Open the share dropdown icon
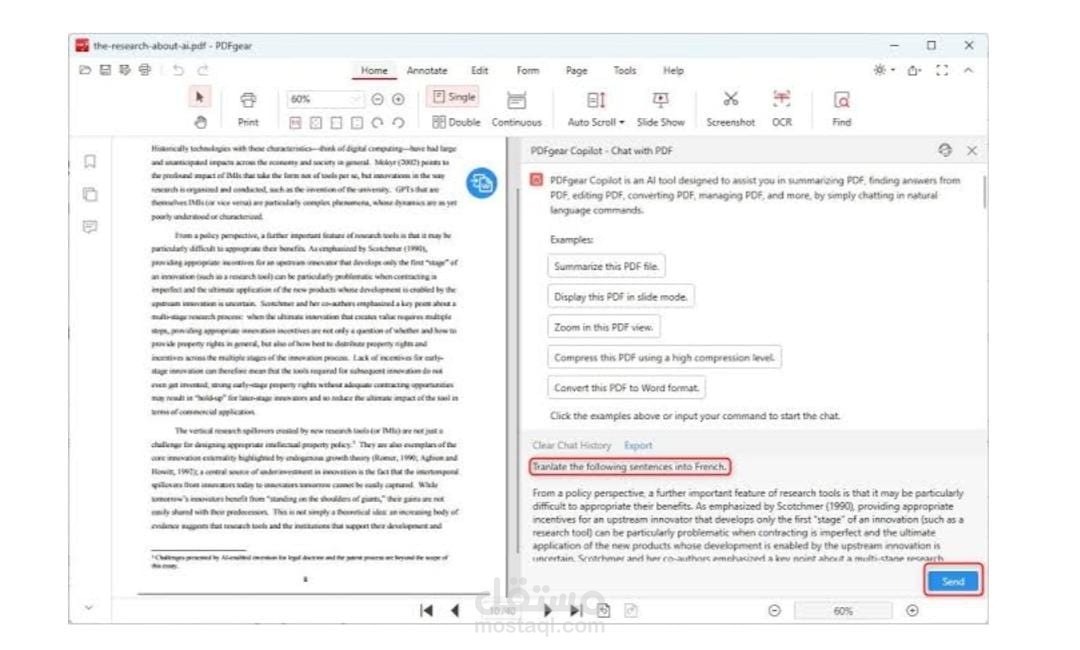The width and height of the screenshot is (1080, 650). point(914,70)
